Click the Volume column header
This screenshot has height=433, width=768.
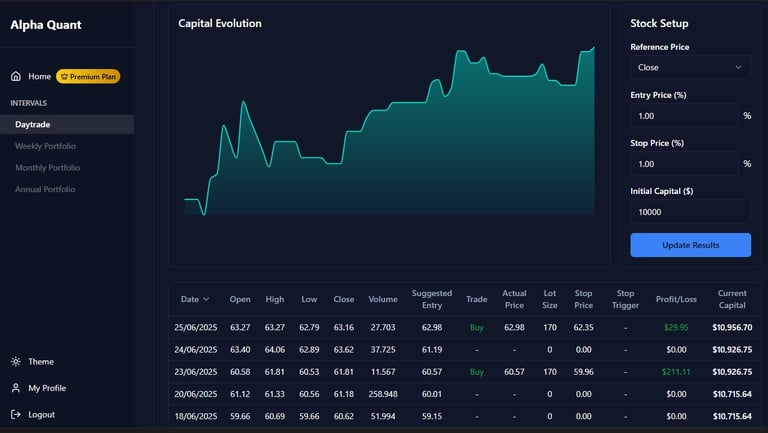click(382, 299)
